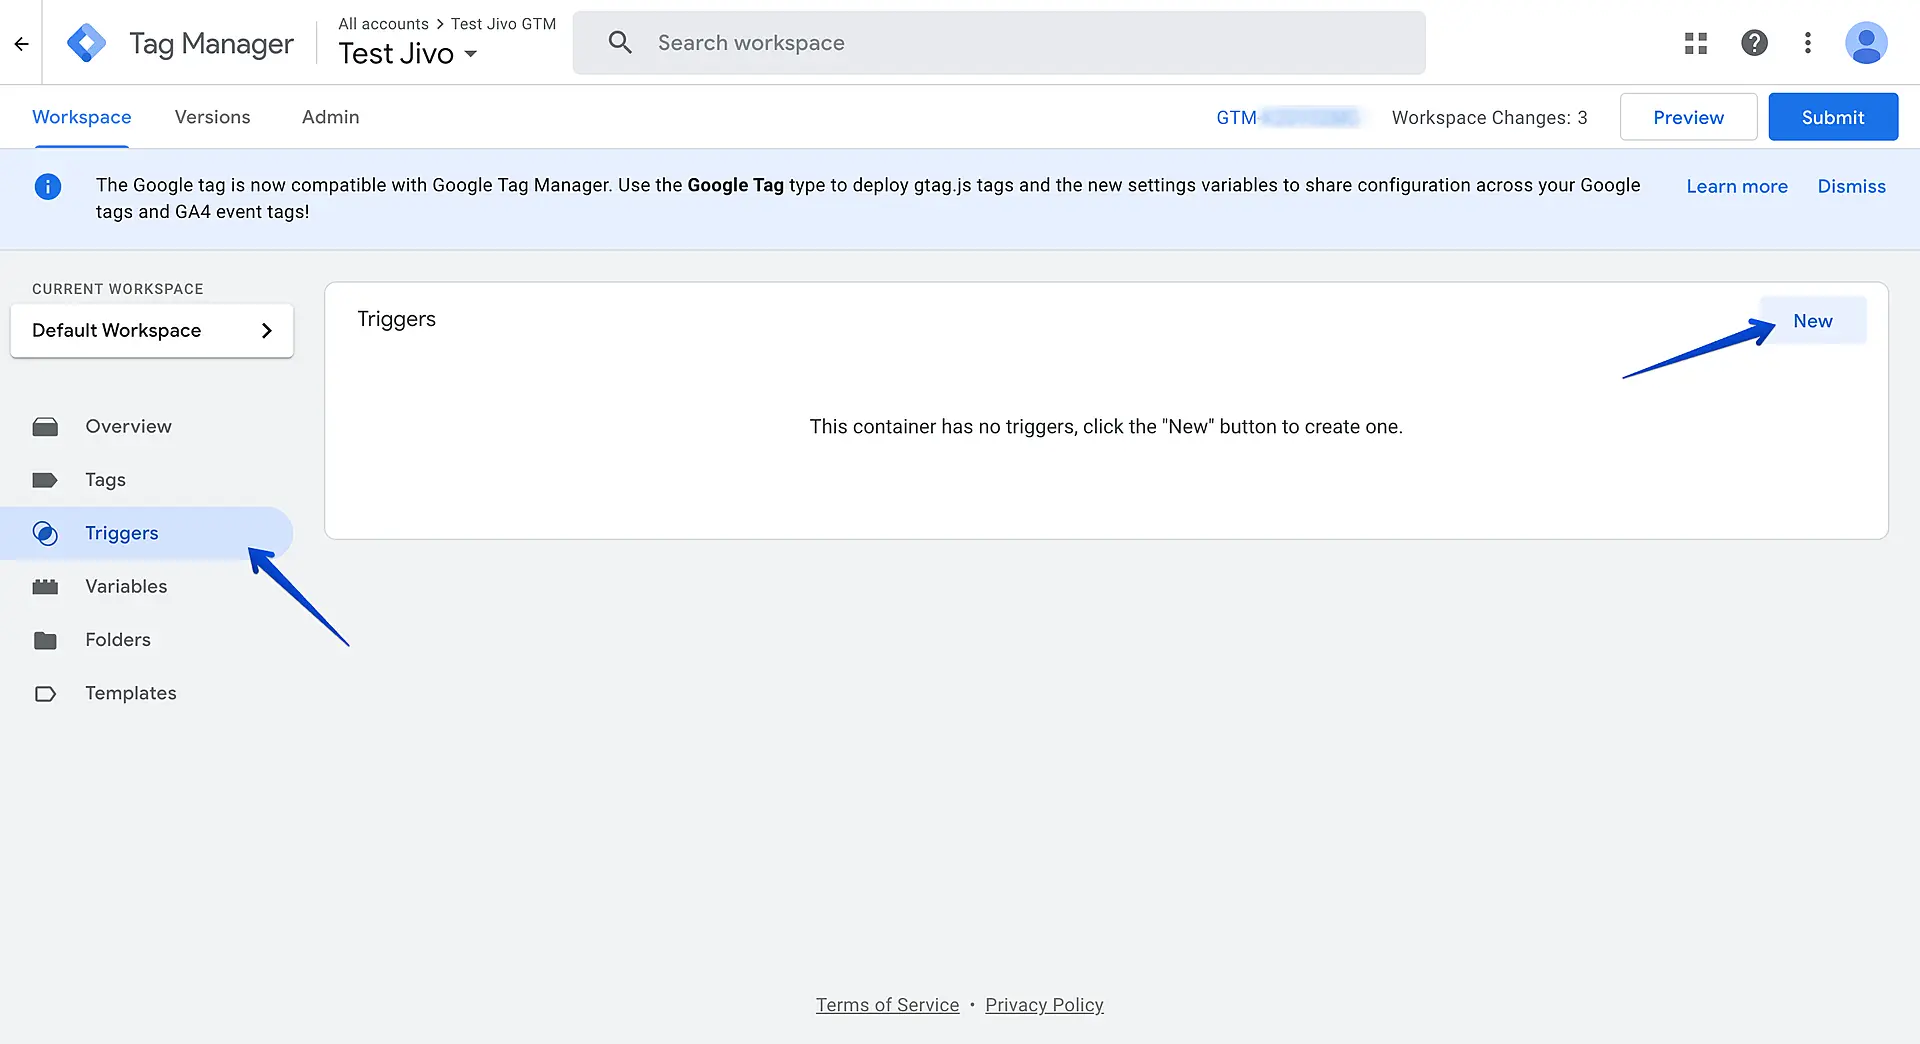Open the three-dot more options menu

[1807, 43]
